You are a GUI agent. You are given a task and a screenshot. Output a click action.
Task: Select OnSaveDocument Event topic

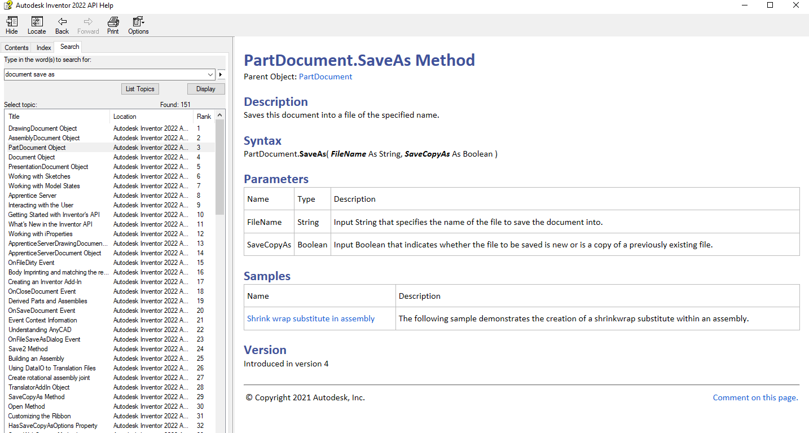(41, 310)
